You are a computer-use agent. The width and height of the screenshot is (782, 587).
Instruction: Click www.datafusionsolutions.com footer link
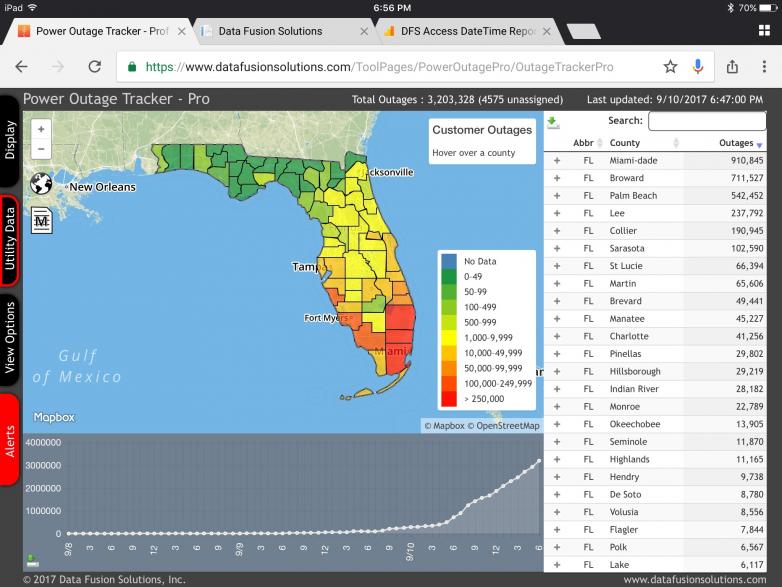pos(695,580)
